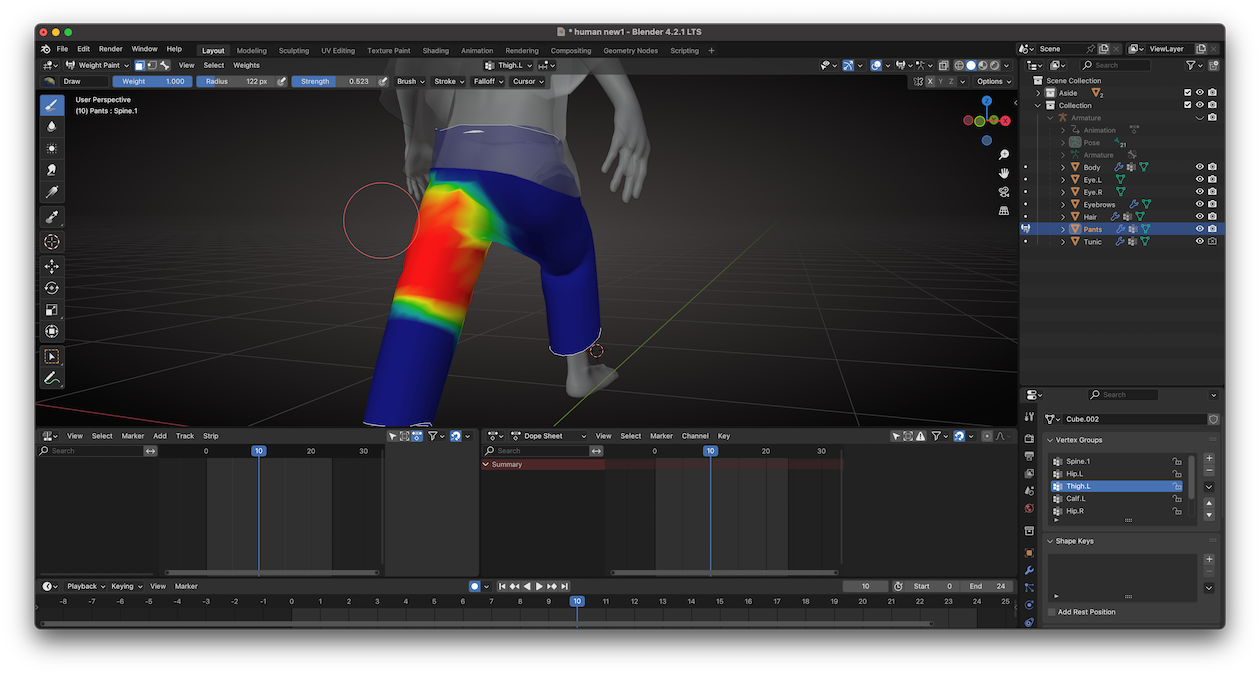Enable the Add Rest Position checkbox

click(x=1051, y=612)
